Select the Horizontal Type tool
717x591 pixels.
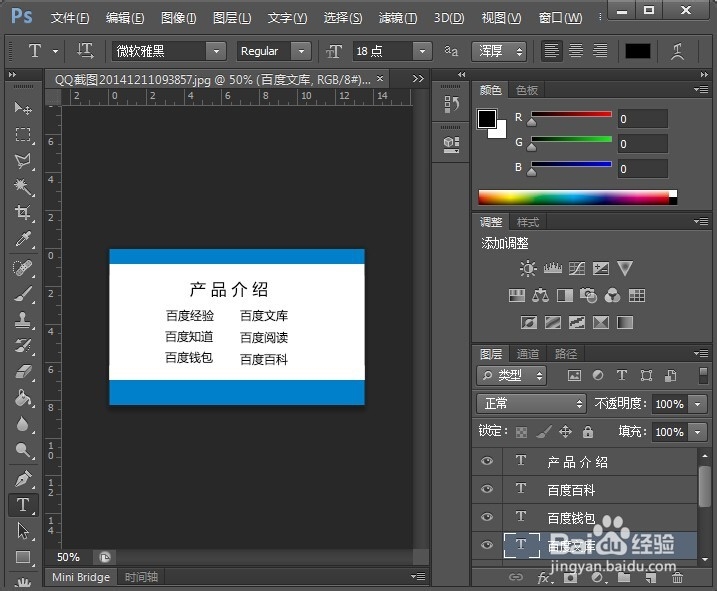[x=23, y=505]
